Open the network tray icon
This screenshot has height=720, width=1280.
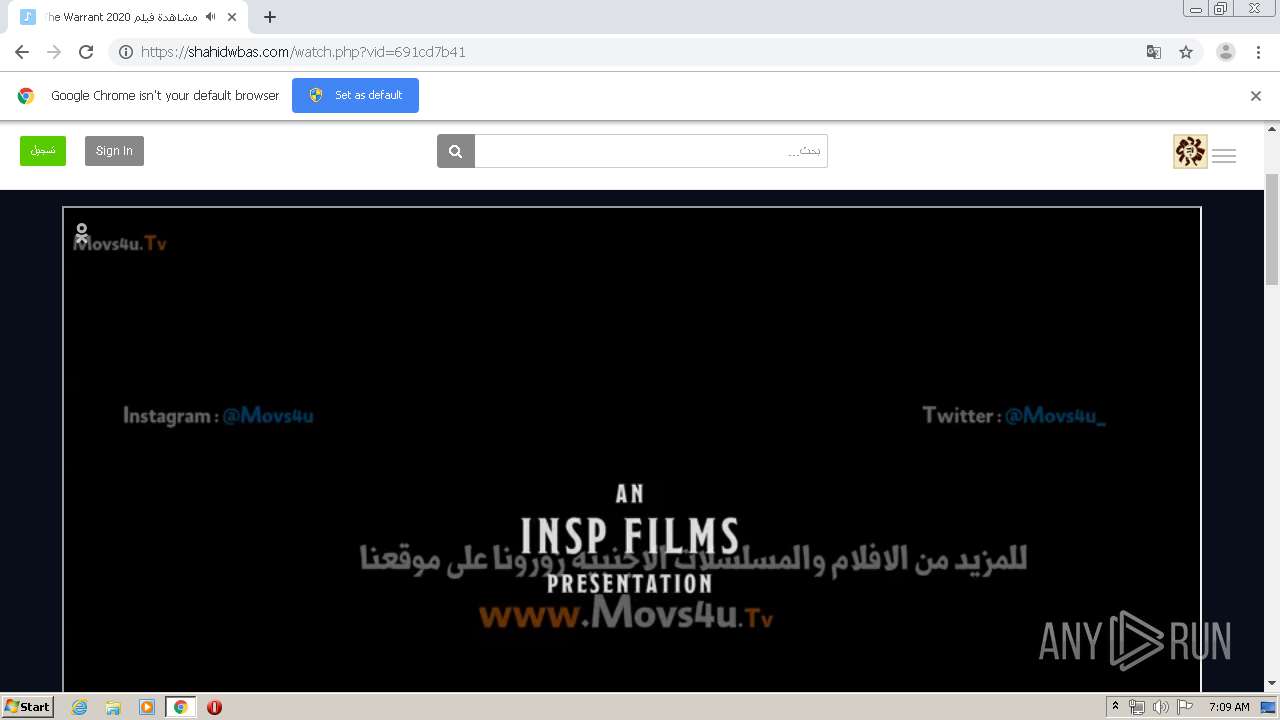pyautogui.click(x=1137, y=707)
